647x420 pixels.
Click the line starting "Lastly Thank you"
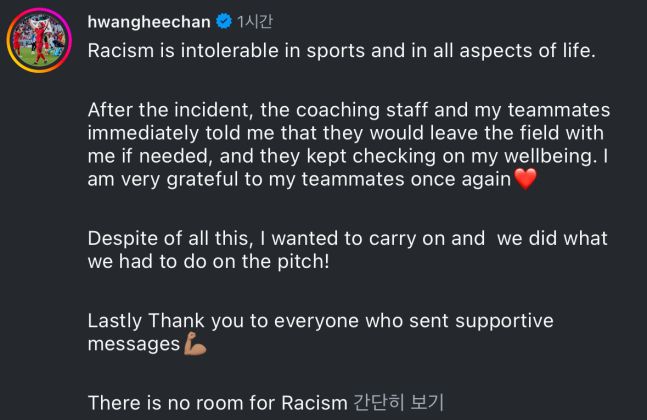click(x=320, y=322)
